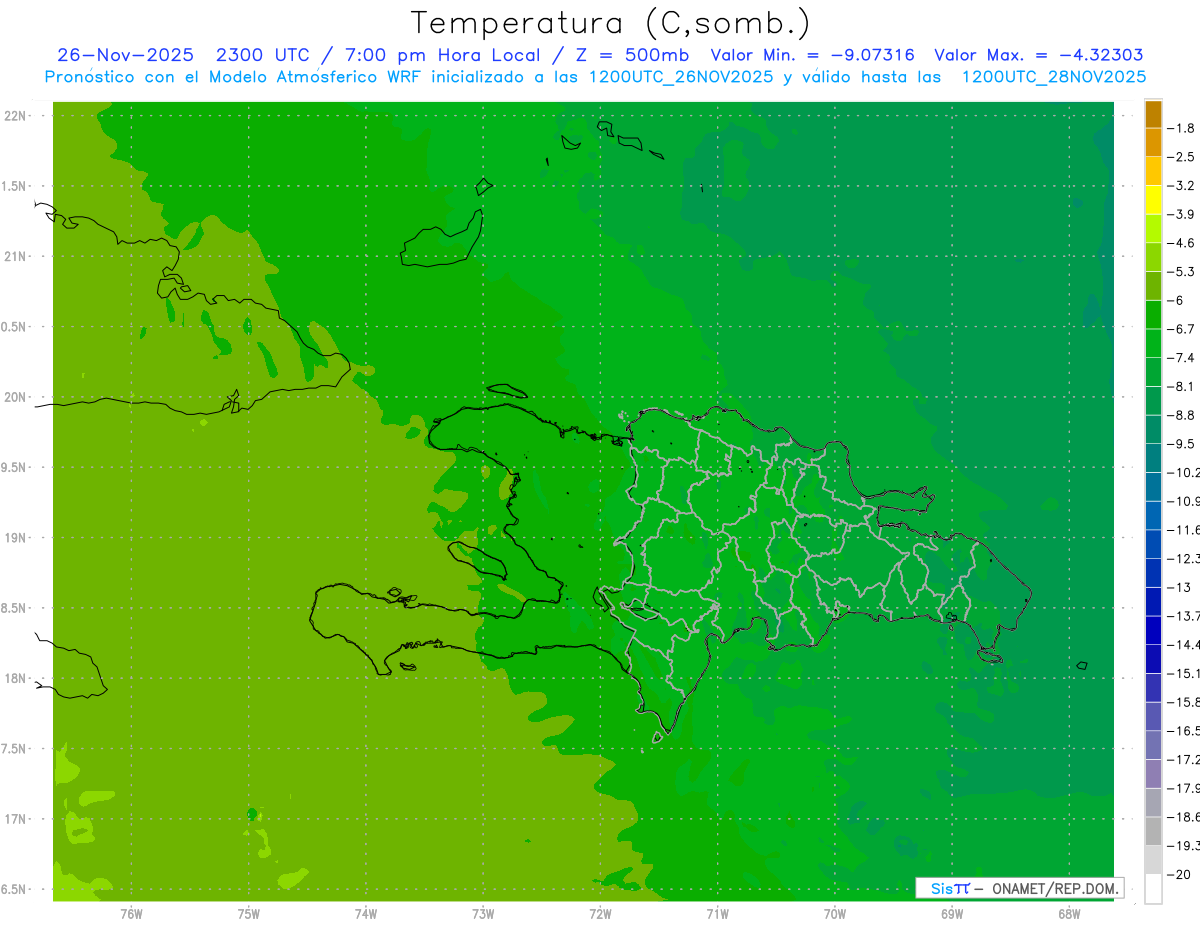1200x927 pixels.
Task: Click the colorbar value "-14.4"
Action: pos(1183,645)
